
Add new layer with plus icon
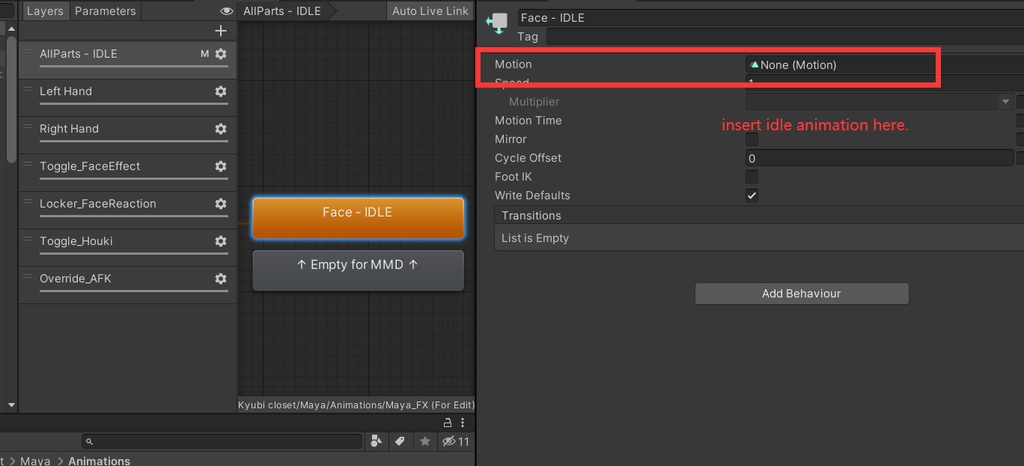click(221, 31)
